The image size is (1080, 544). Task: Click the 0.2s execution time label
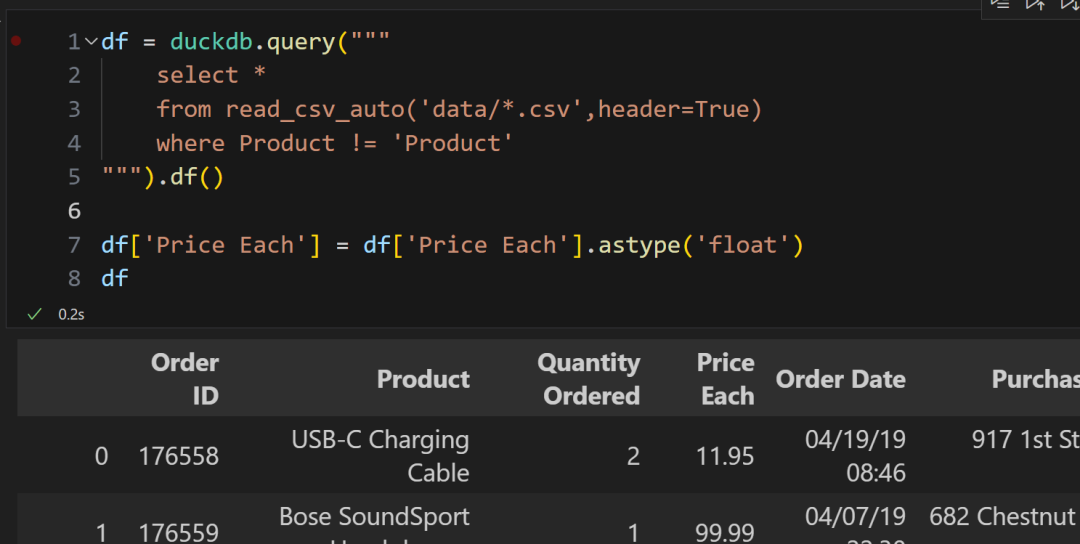coord(71,314)
